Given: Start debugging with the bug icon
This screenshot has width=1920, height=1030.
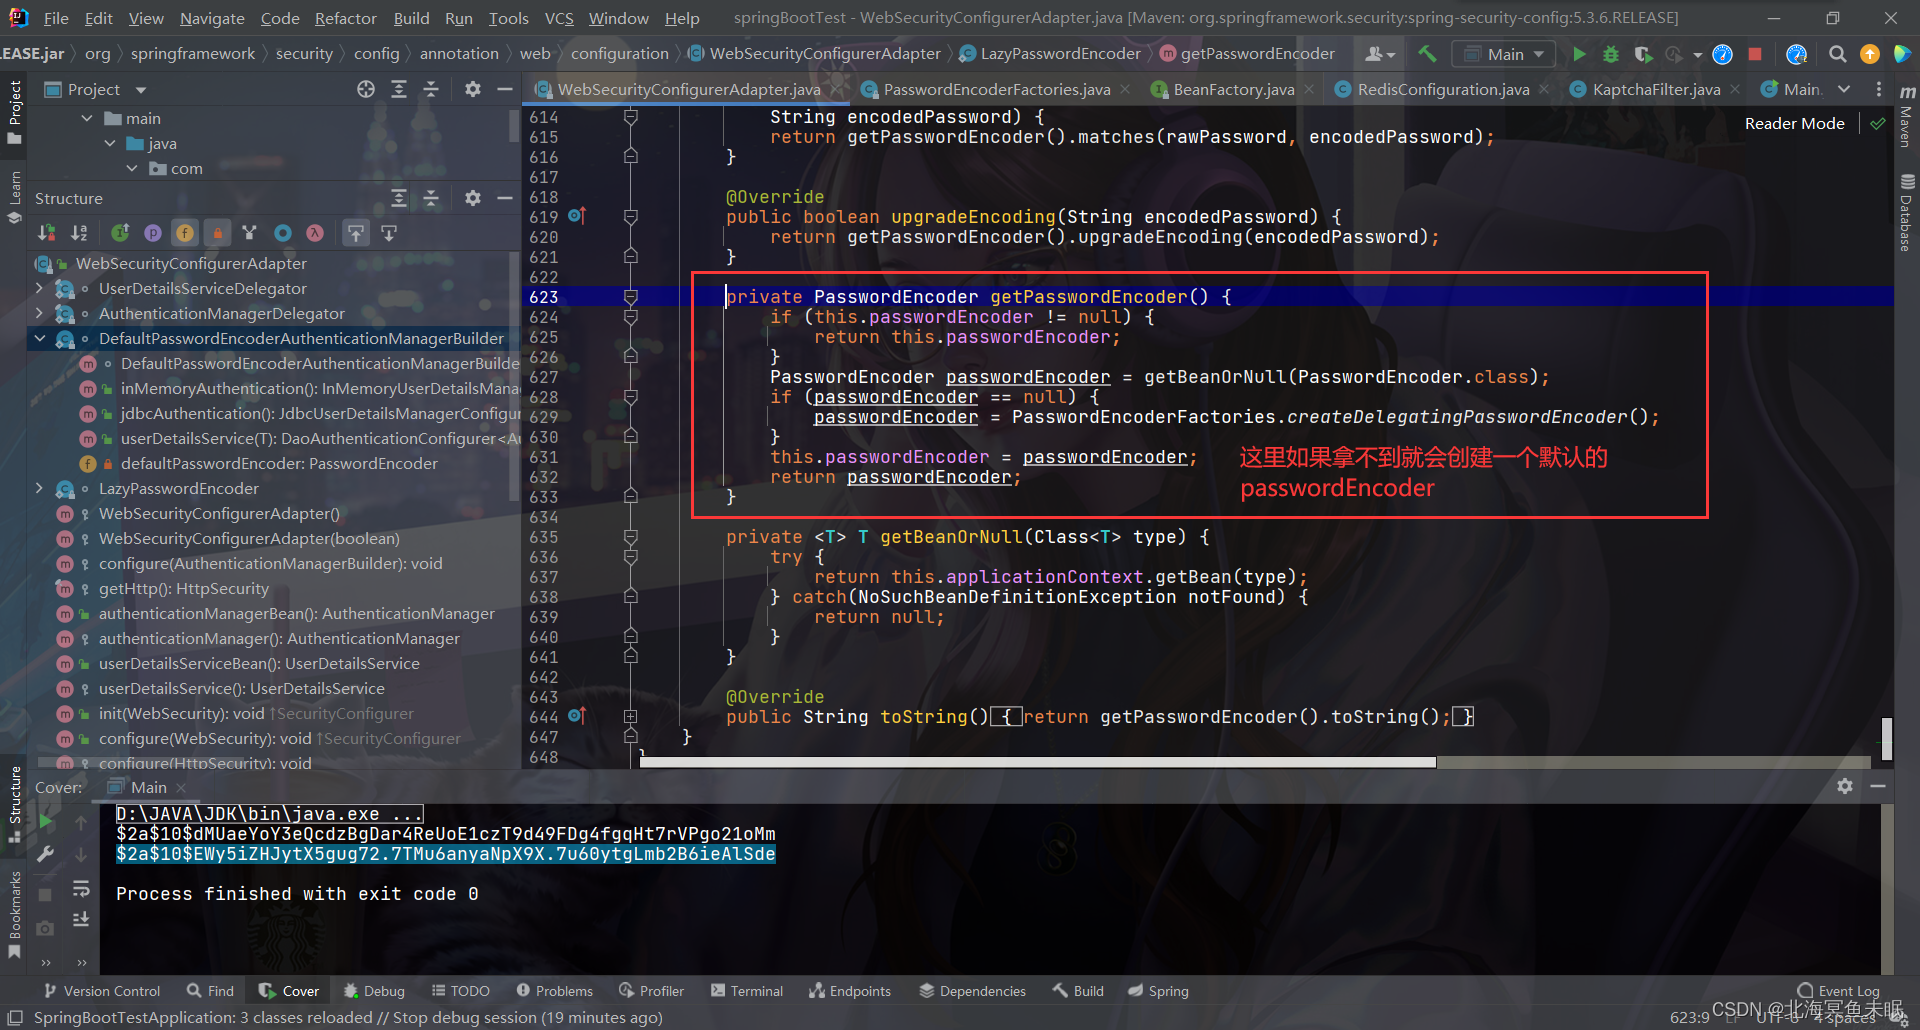Looking at the screenshot, I should tap(1610, 54).
